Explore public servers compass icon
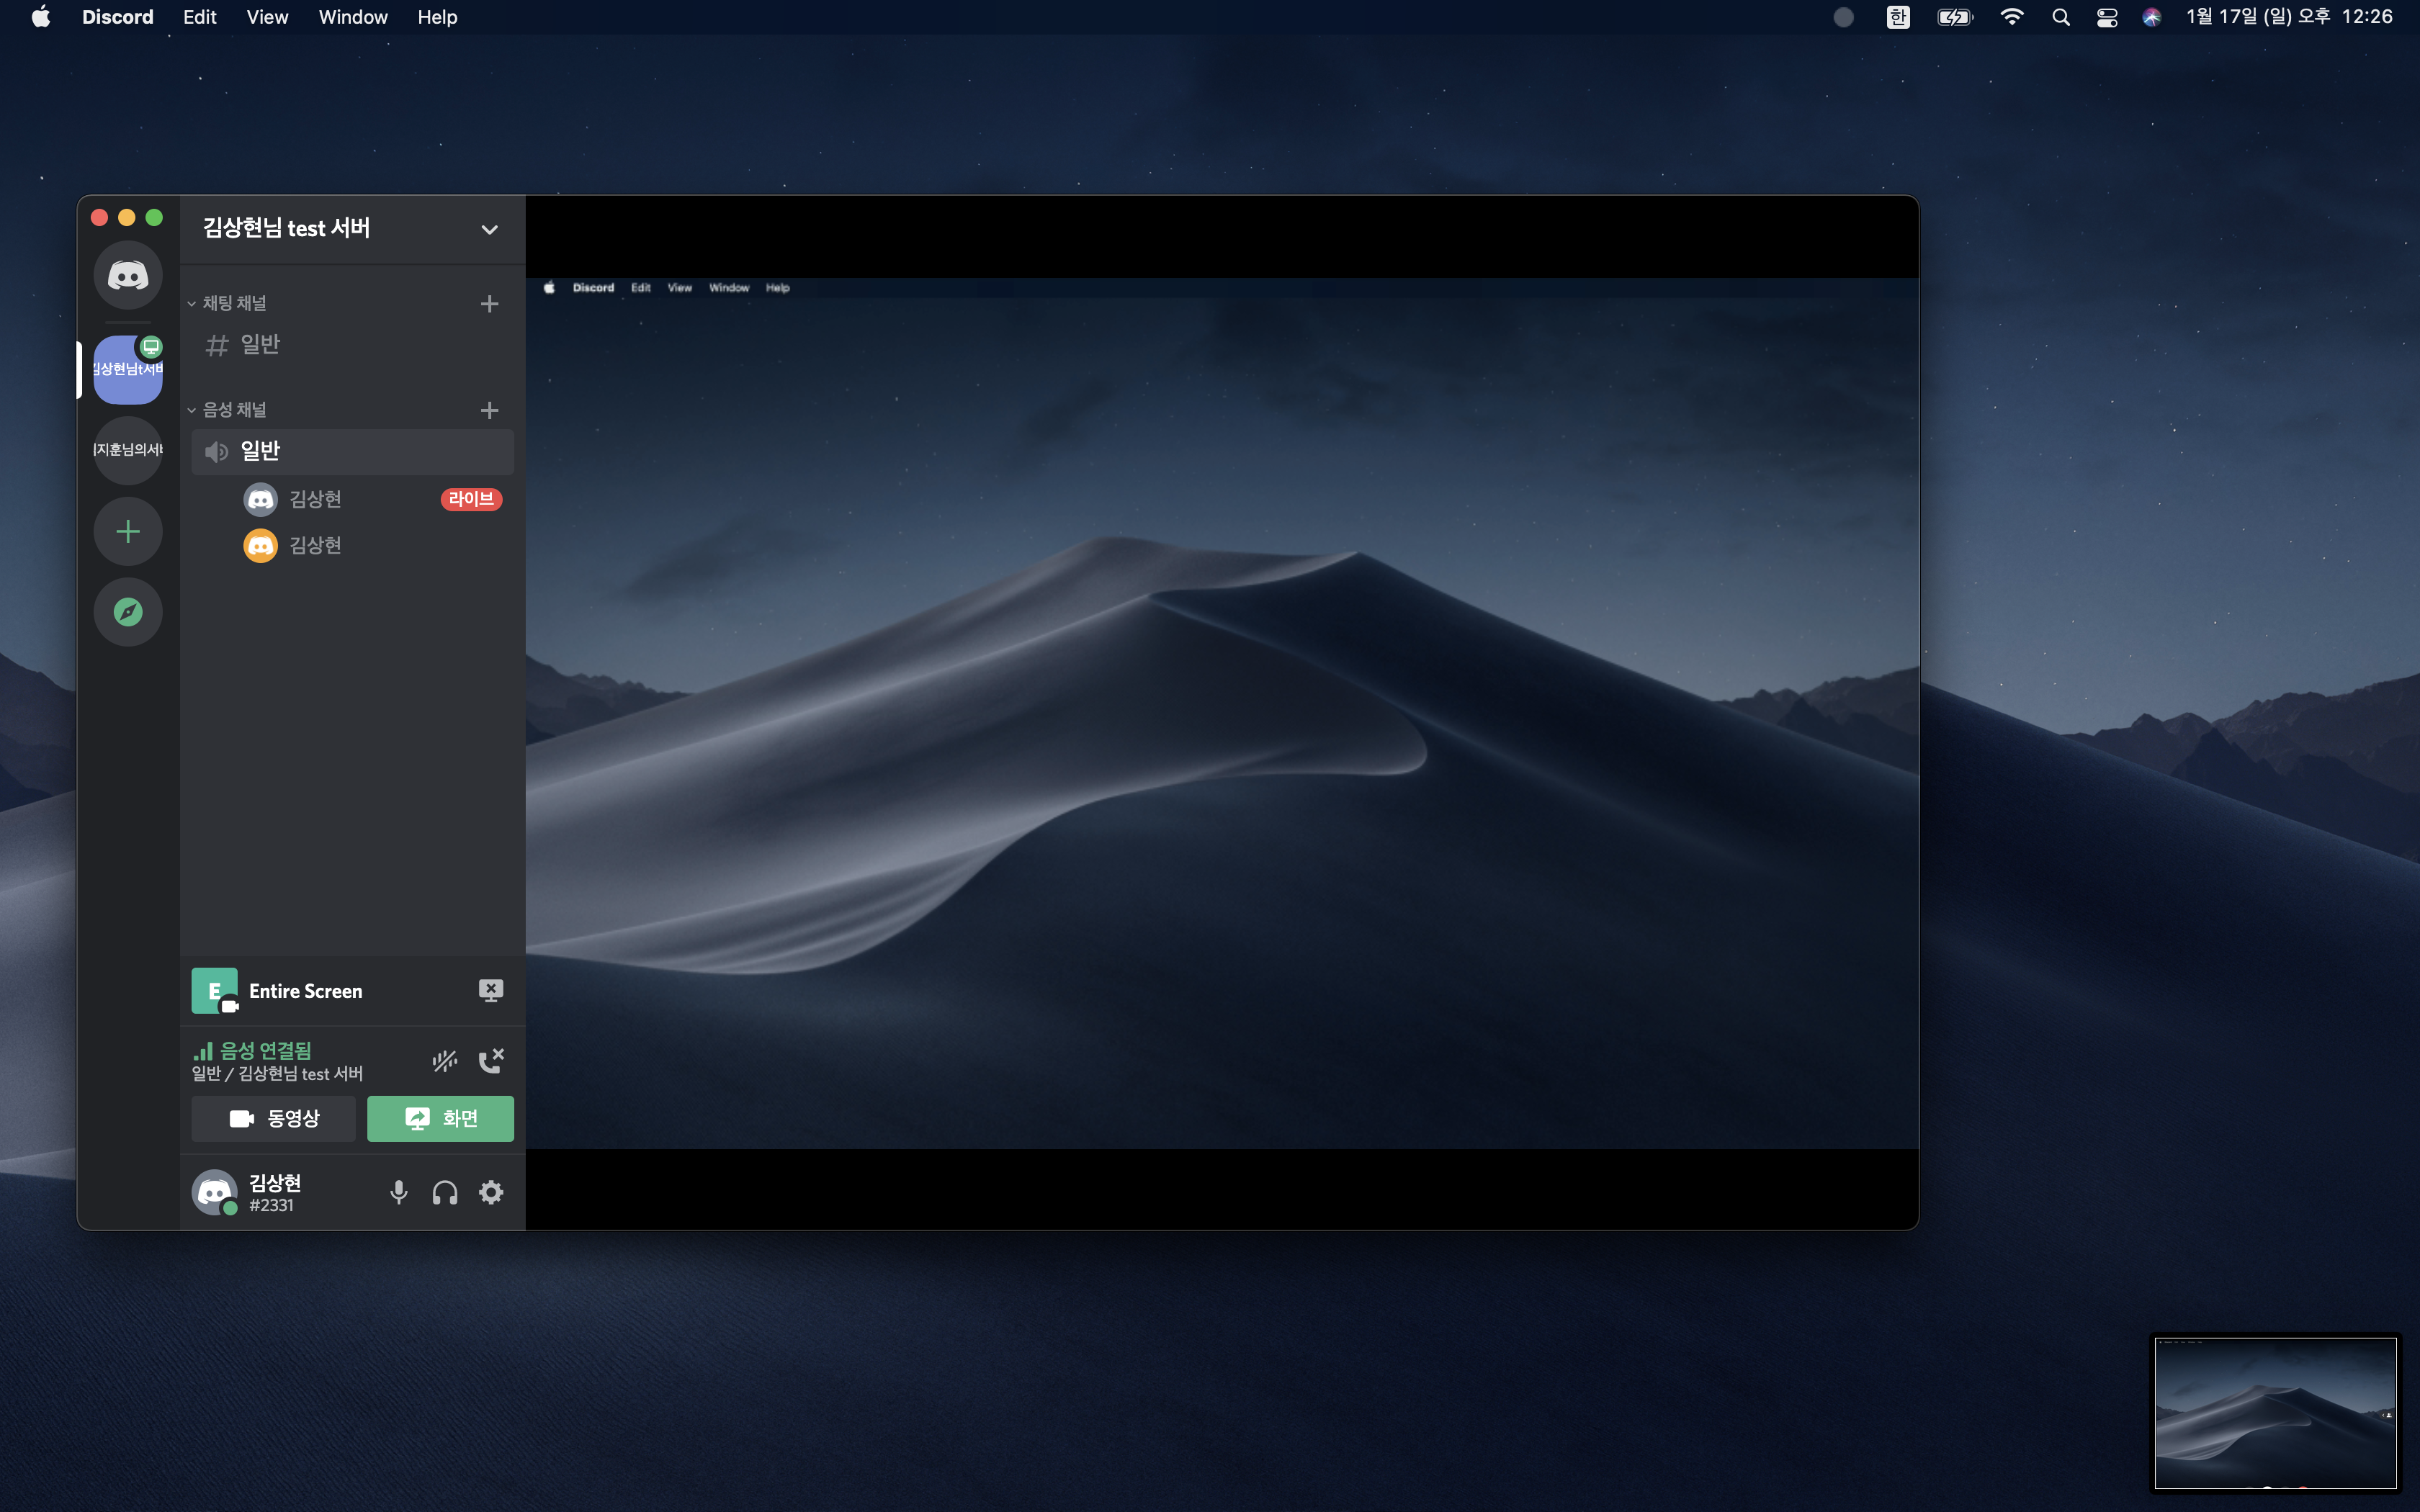 coord(128,612)
